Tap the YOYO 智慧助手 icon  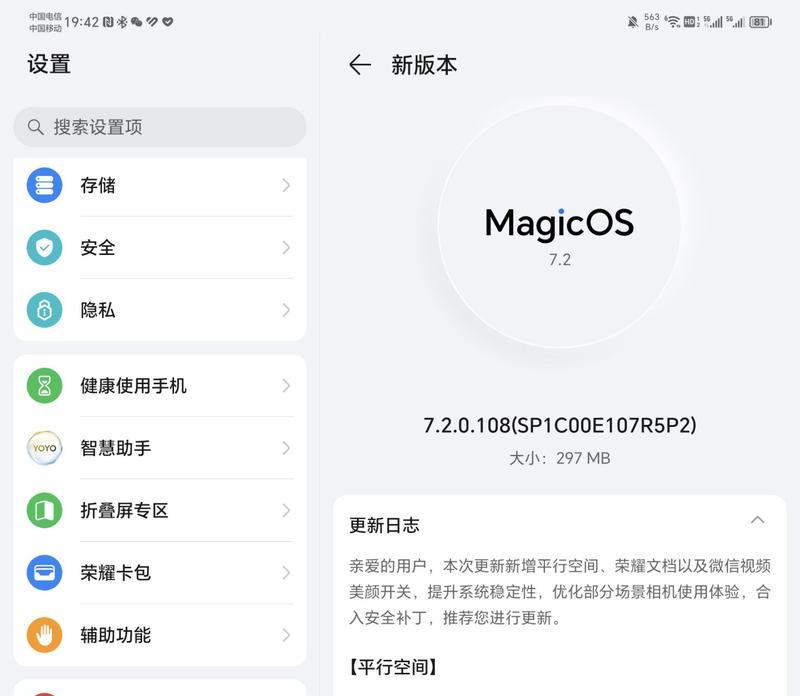point(44,448)
